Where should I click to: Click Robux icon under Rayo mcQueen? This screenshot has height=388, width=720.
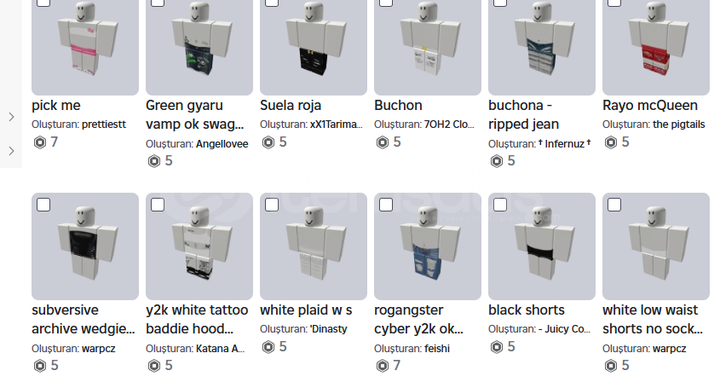pyautogui.click(x=611, y=142)
